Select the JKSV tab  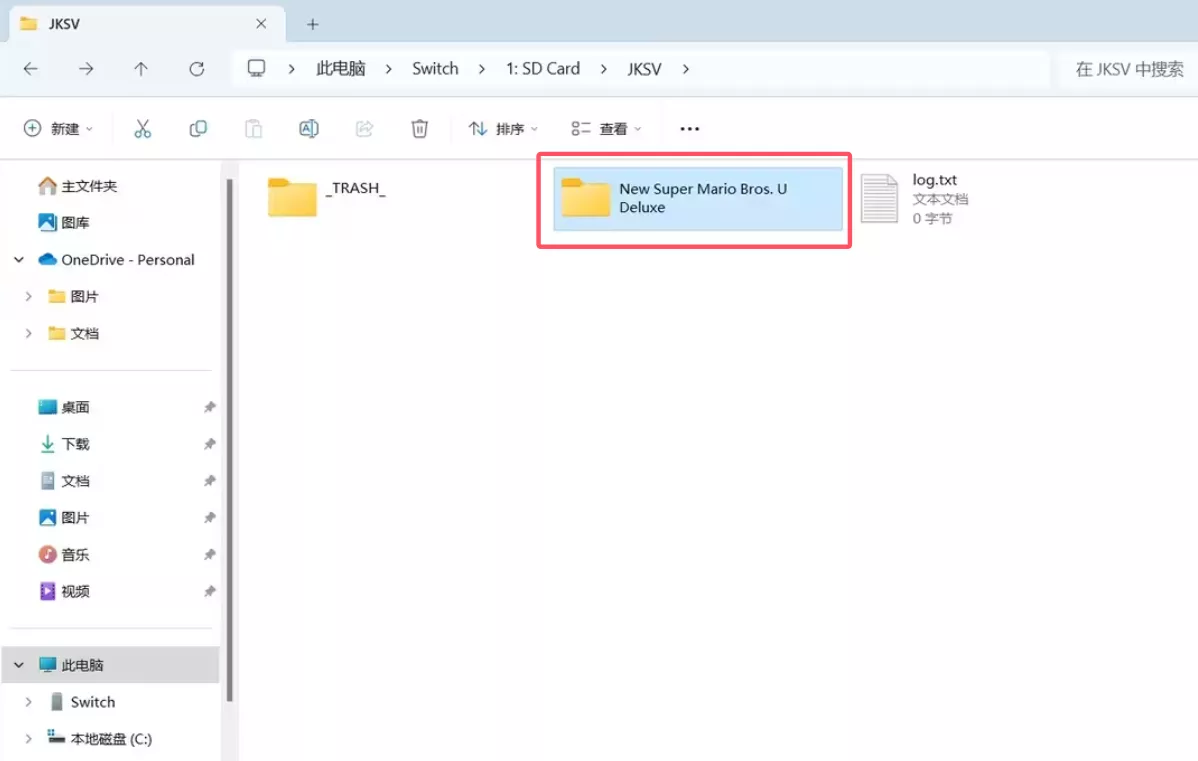tap(140, 24)
